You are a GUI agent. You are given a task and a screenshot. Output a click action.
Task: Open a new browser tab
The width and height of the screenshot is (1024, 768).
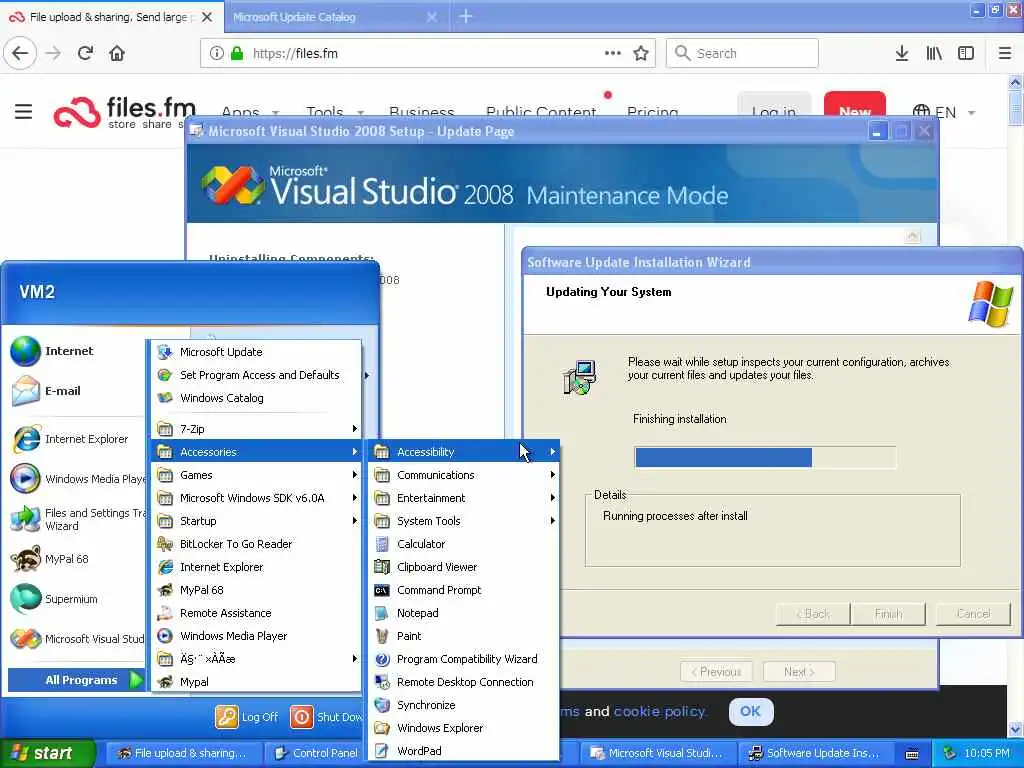tap(466, 16)
